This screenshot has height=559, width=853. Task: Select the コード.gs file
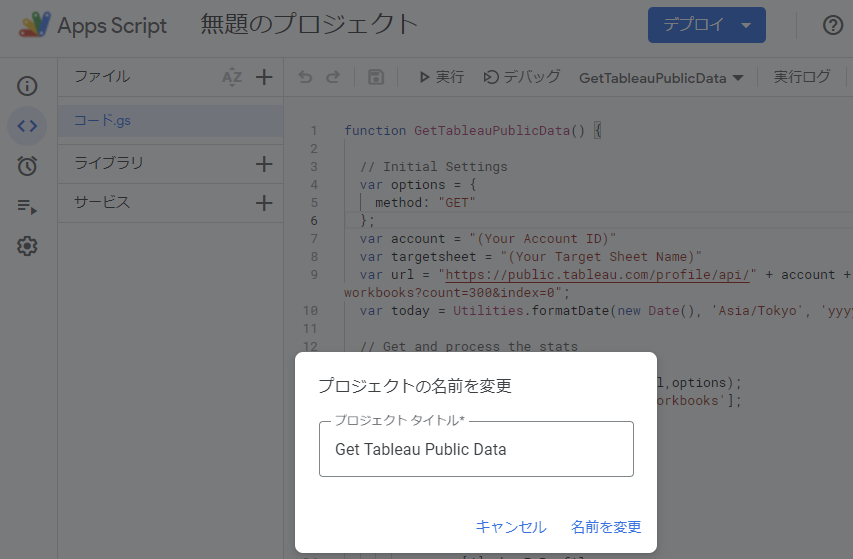pyautogui.click(x=170, y=121)
